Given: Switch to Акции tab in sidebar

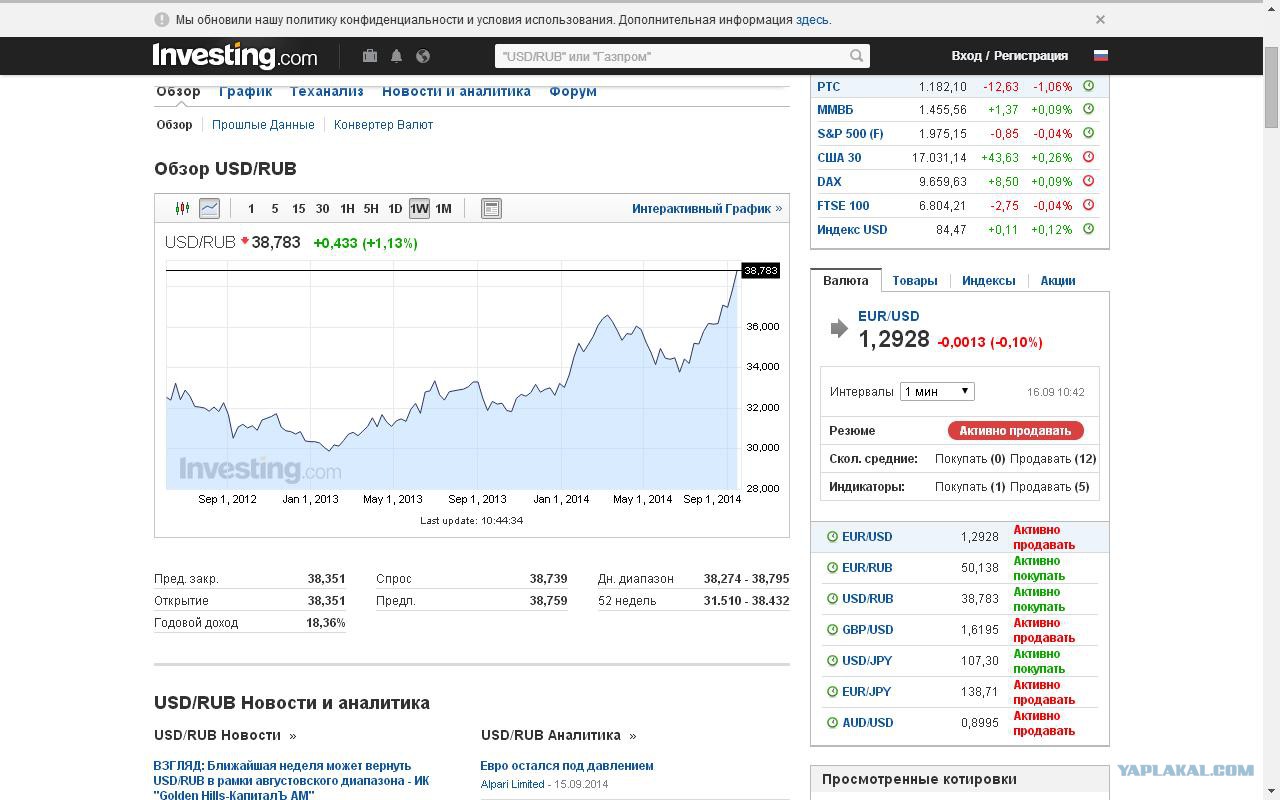Looking at the screenshot, I should pos(1058,281).
